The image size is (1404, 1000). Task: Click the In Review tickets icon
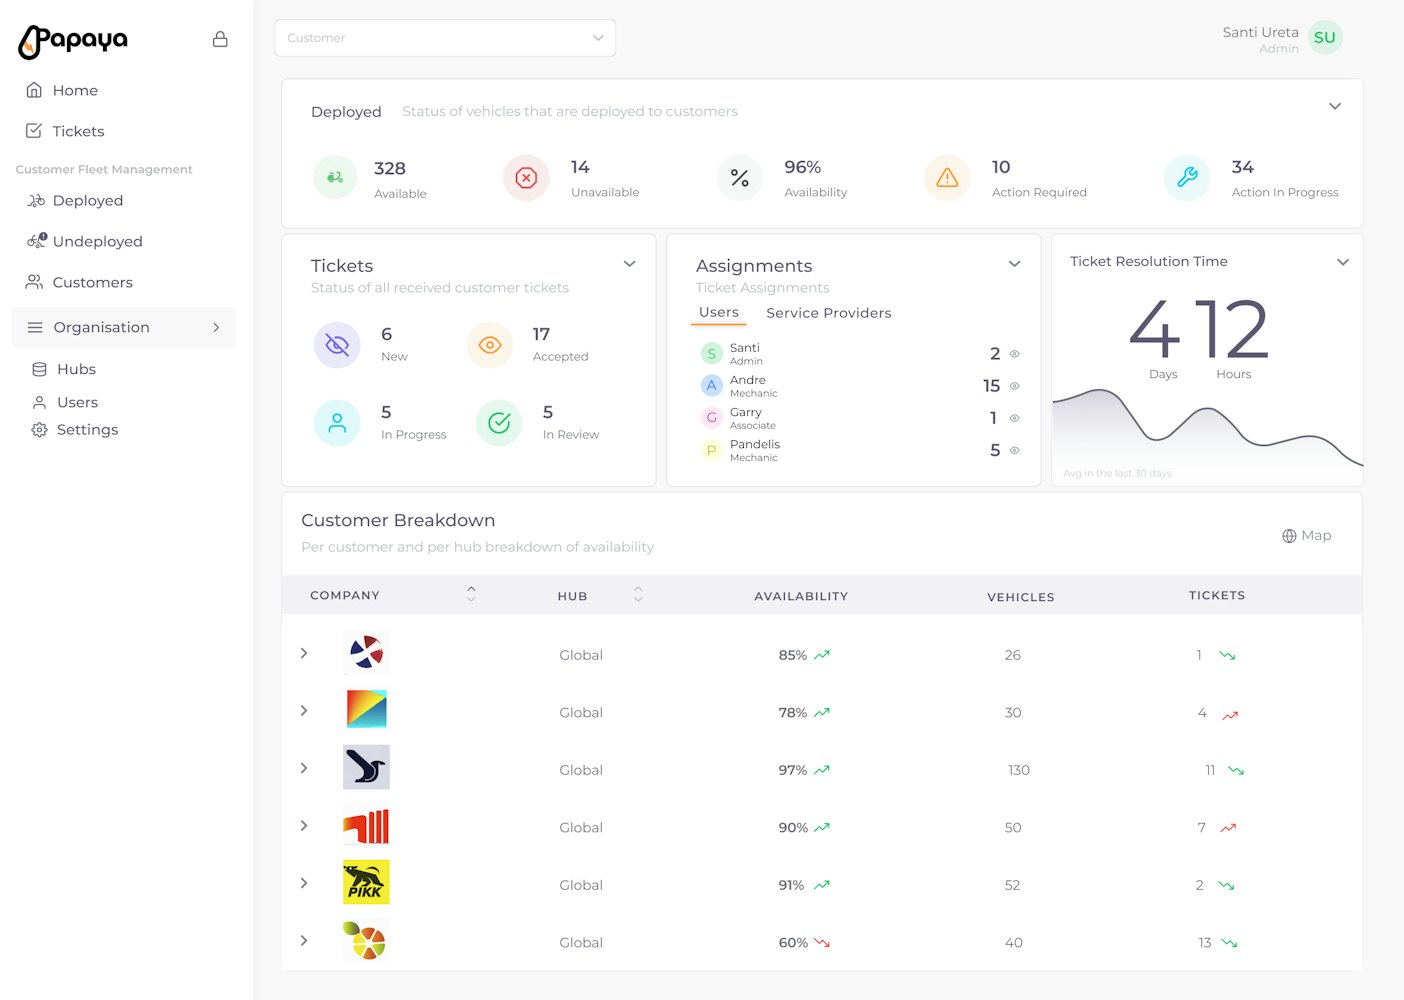(x=499, y=423)
